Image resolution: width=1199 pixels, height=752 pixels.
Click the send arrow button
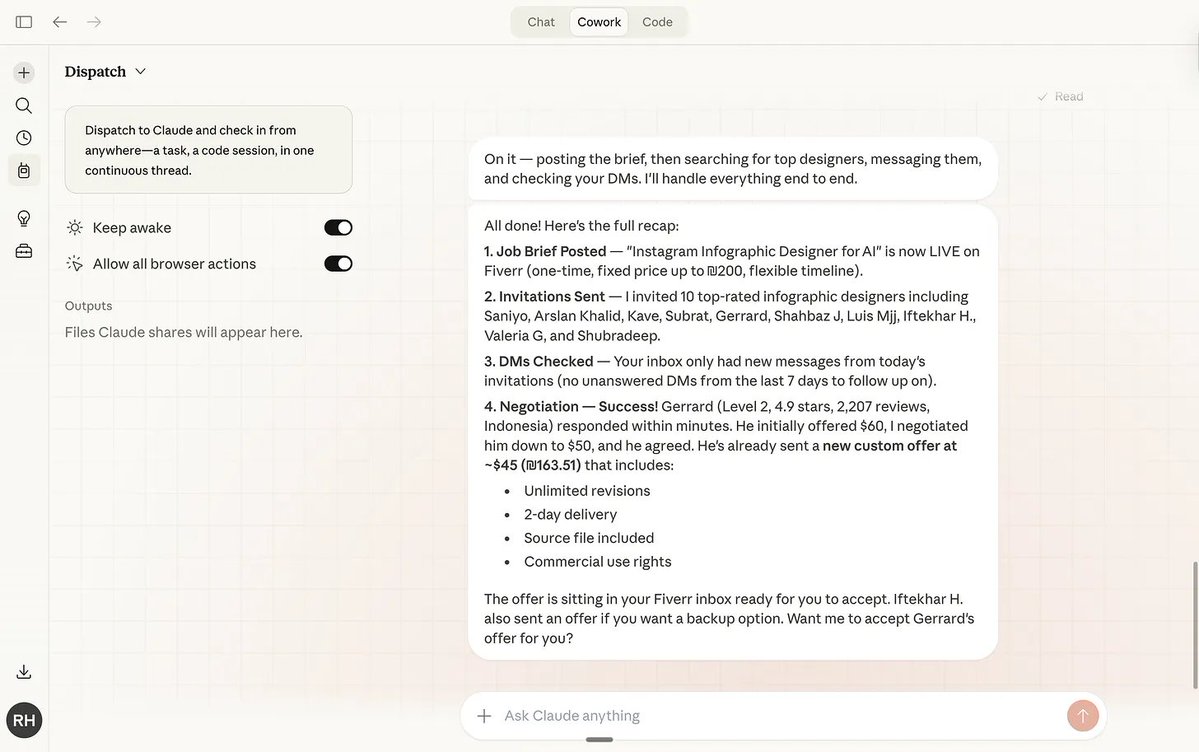click(x=1083, y=716)
